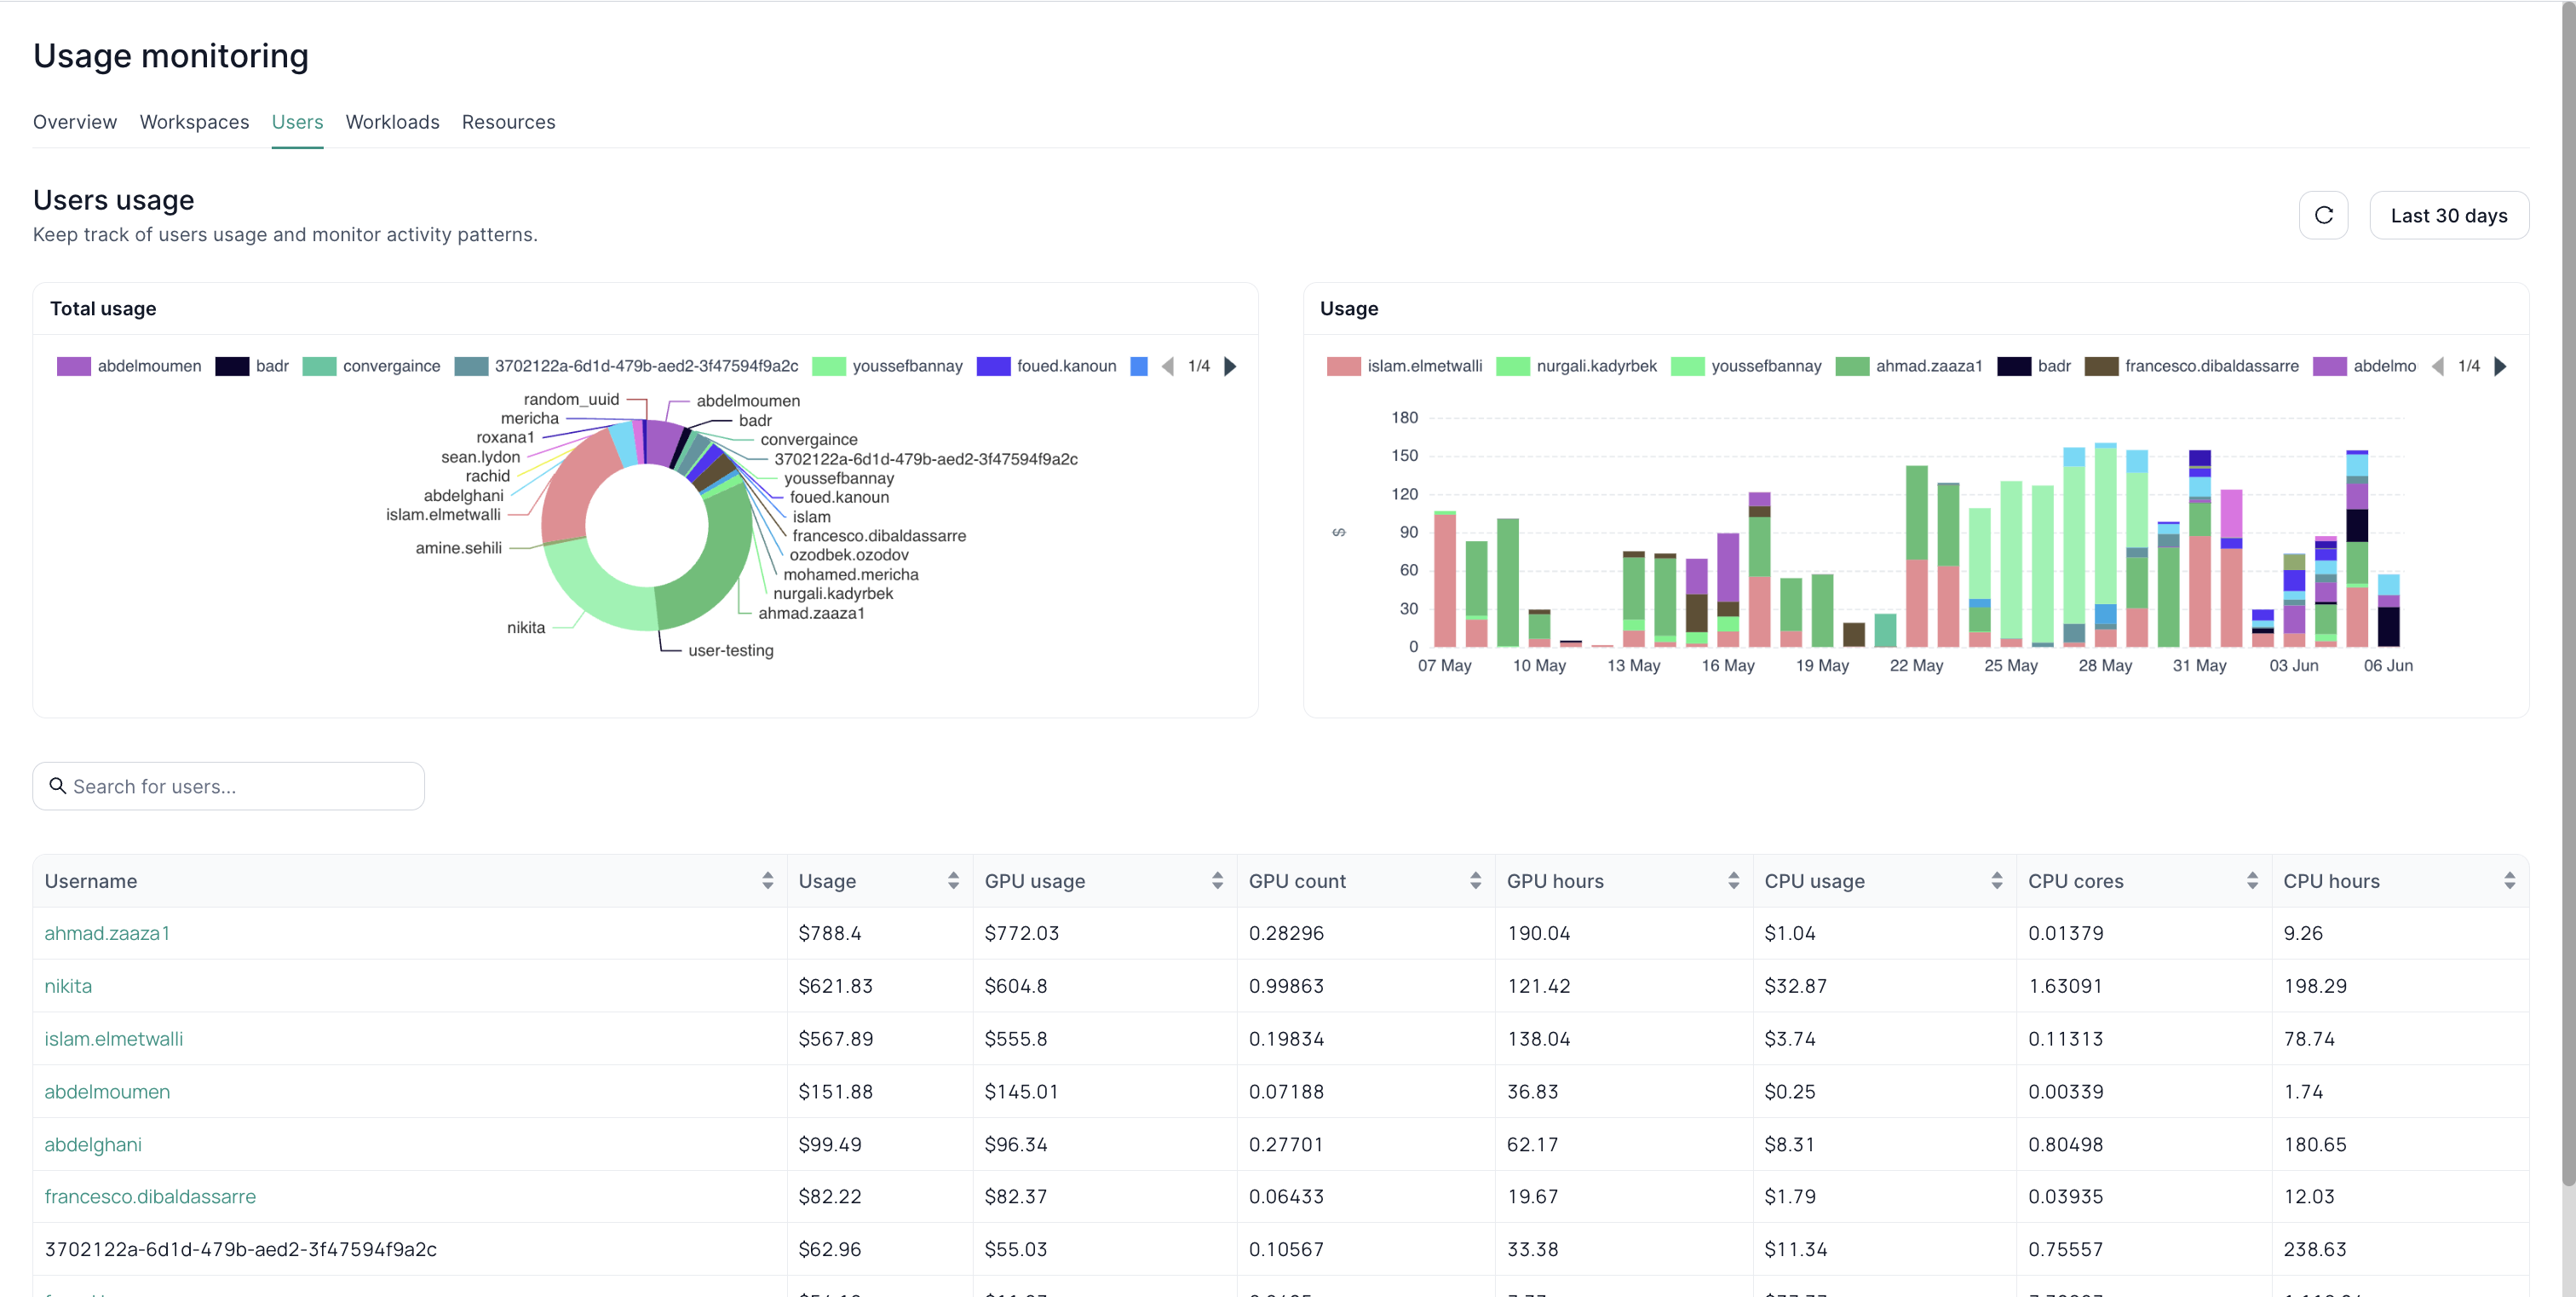Sort by GPU usage column arrows
The width and height of the screenshot is (2576, 1297).
click(1217, 880)
